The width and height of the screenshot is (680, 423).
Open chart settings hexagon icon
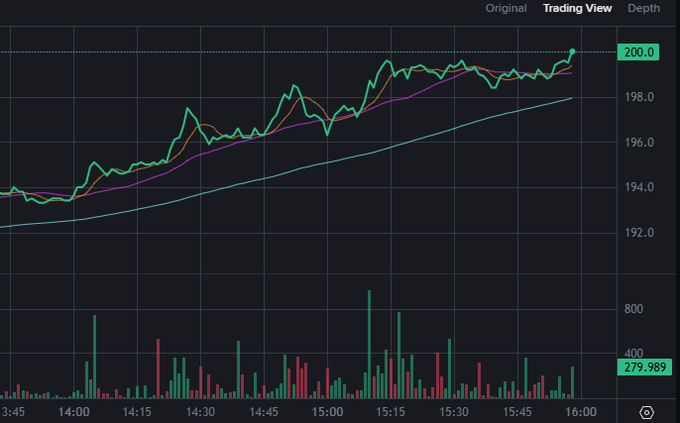[646, 412]
